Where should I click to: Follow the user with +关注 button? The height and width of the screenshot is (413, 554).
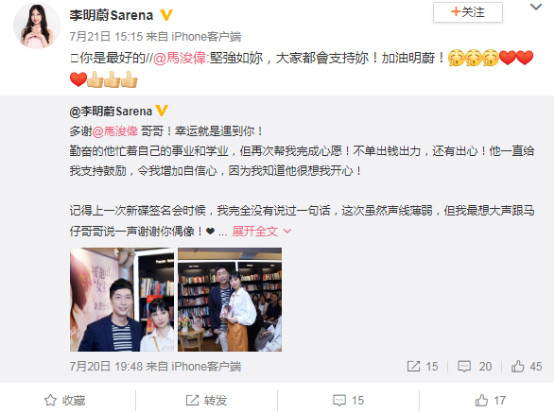468,12
